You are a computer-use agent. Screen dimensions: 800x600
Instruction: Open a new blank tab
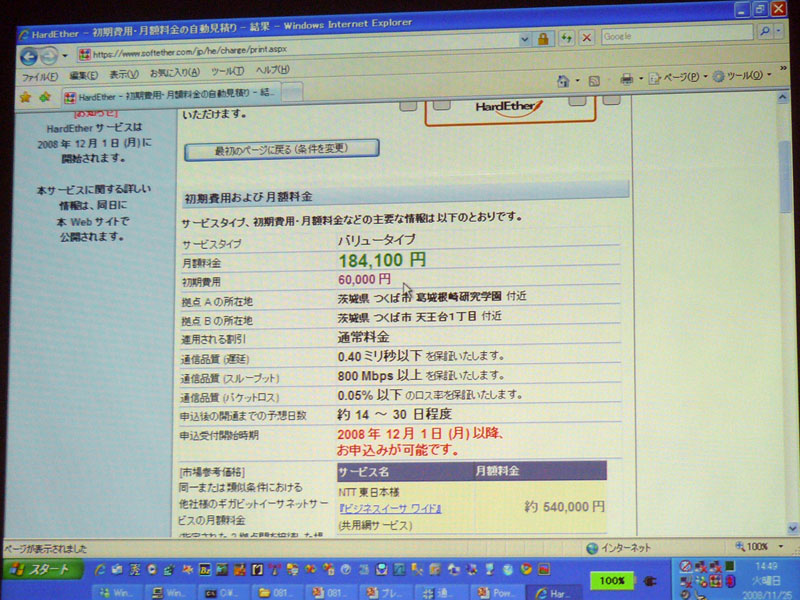pyautogui.click(x=293, y=92)
